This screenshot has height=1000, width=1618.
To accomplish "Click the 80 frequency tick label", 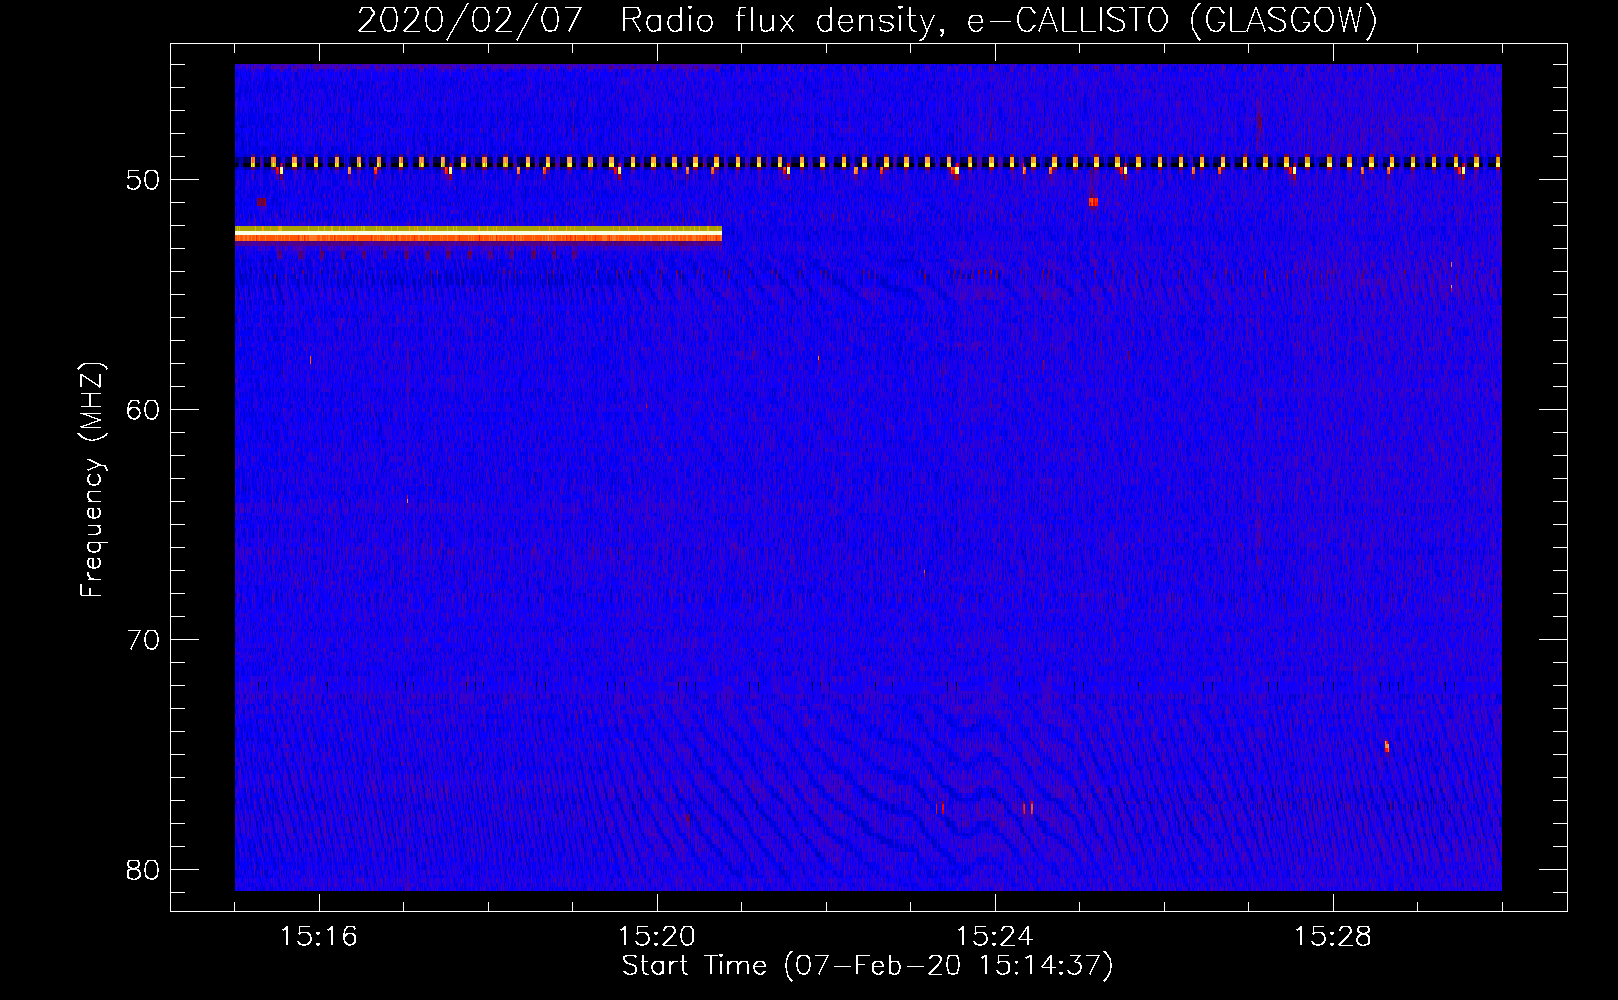I will pyautogui.click(x=143, y=870).
